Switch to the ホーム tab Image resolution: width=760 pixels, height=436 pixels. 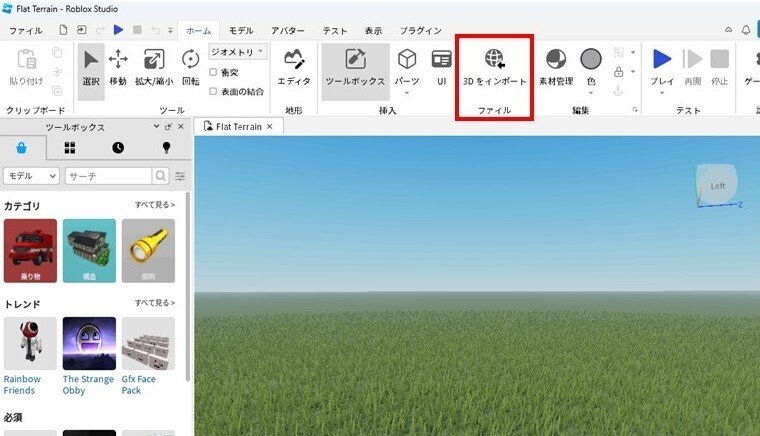[199, 31]
